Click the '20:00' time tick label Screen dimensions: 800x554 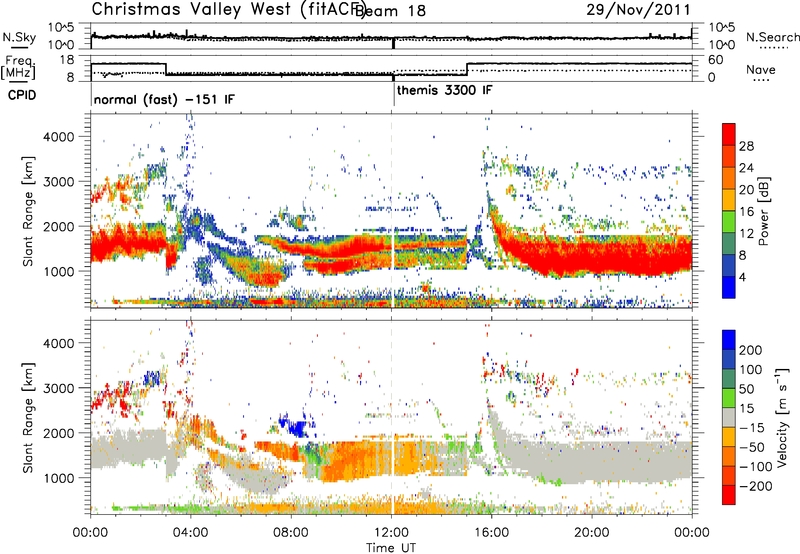[591, 533]
